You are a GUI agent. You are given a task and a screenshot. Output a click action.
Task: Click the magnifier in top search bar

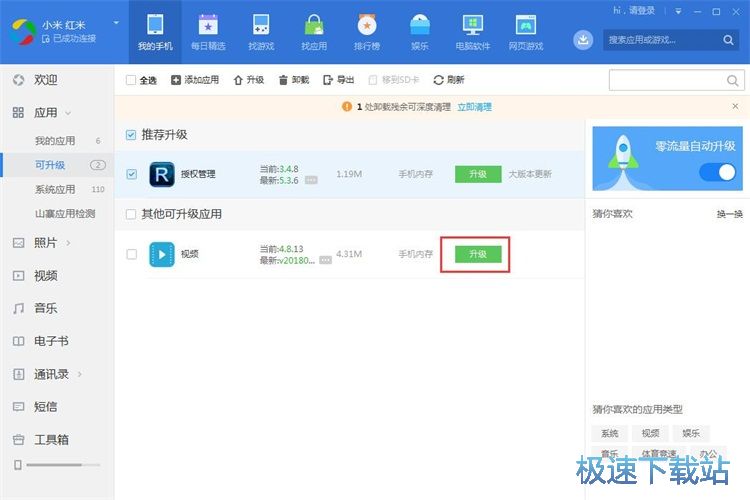pyautogui.click(x=728, y=40)
